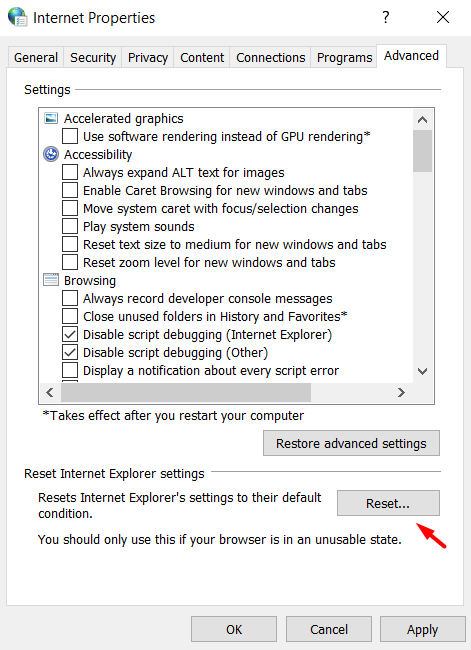Viewport: 471px width, 650px height.
Task: Select the Browsing heading text
Action: (x=90, y=281)
